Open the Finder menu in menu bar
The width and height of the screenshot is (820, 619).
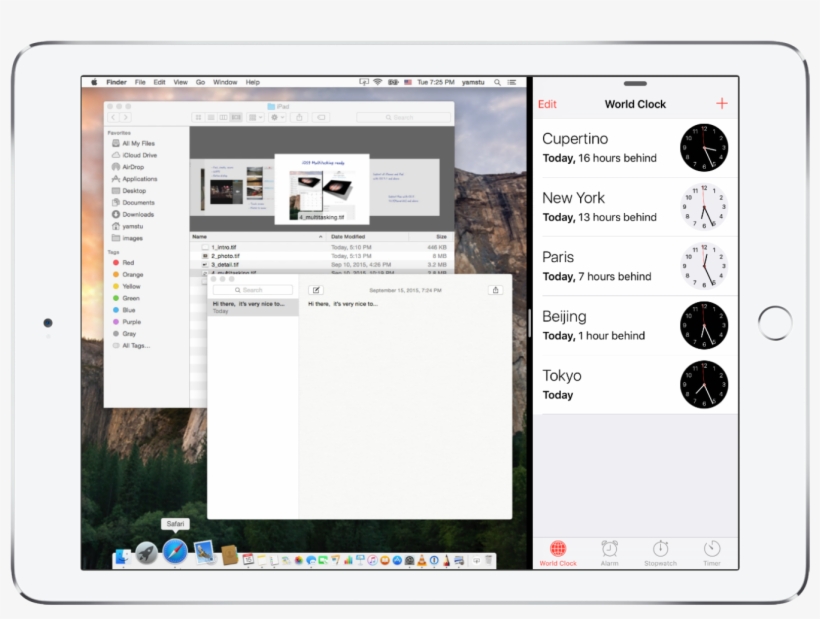[x=116, y=82]
